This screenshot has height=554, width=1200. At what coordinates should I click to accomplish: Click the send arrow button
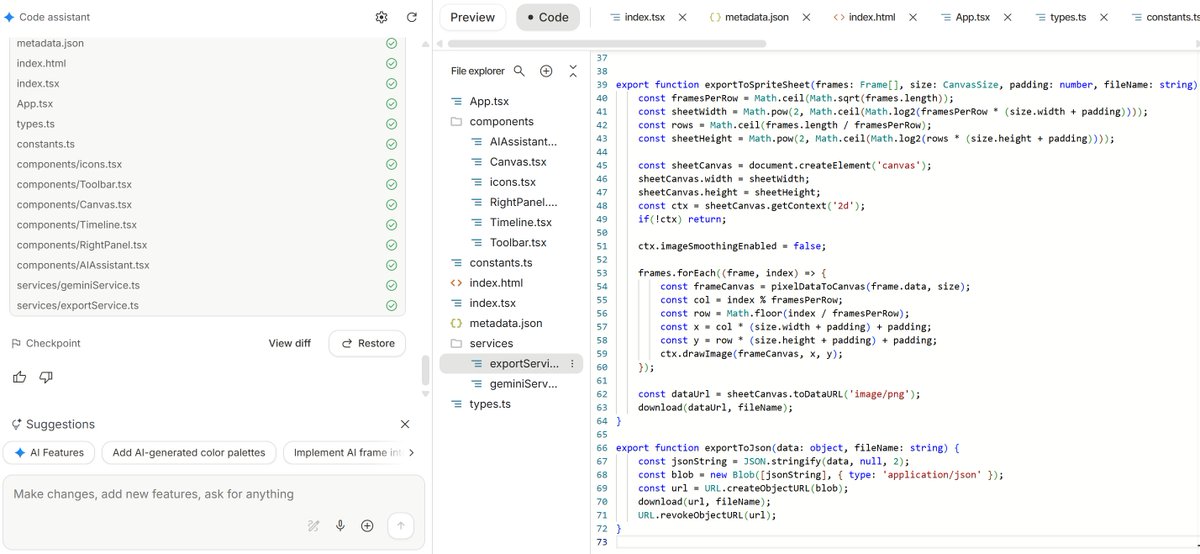[x=400, y=526]
